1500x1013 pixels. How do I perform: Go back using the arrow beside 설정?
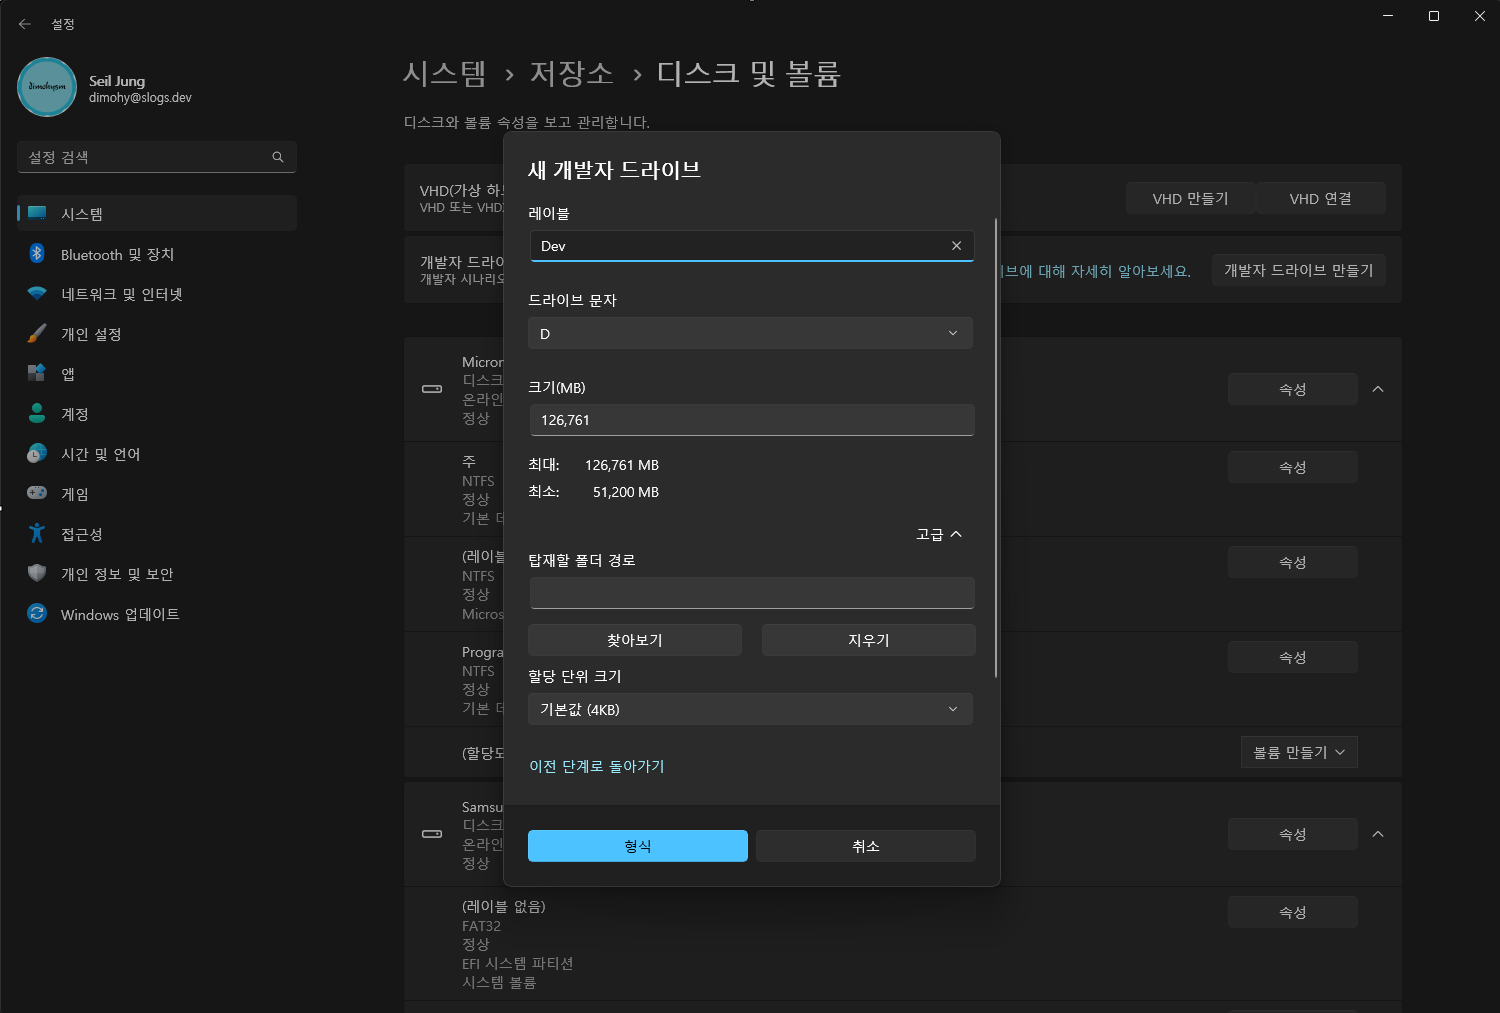pyautogui.click(x=25, y=24)
